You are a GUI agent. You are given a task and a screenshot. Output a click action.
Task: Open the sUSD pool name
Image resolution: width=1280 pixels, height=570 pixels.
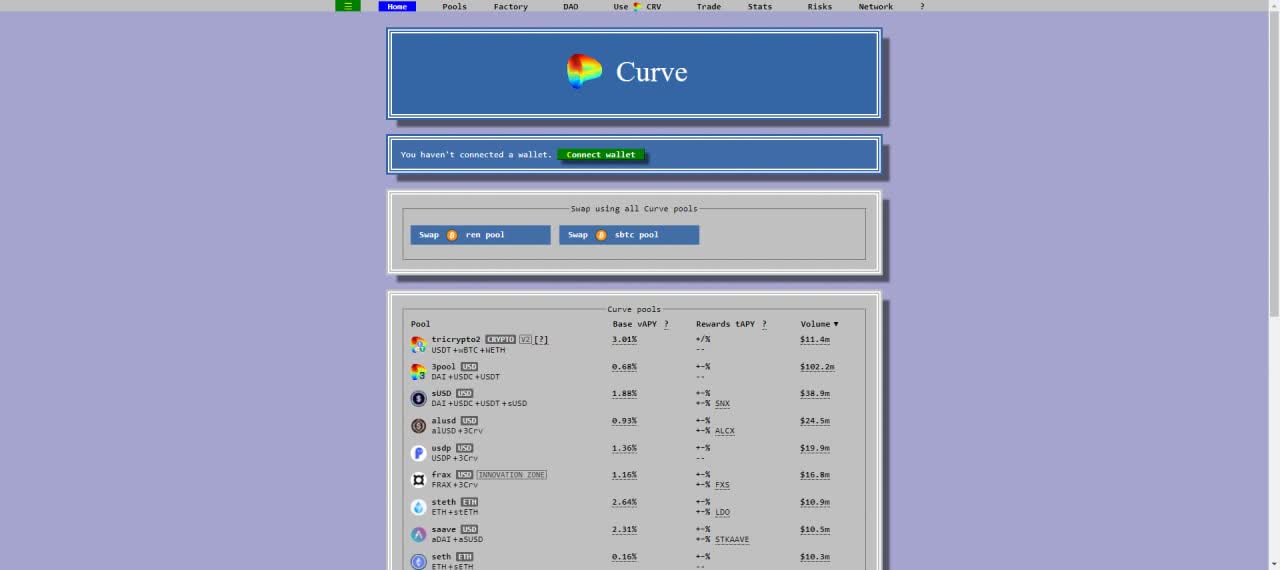click(441, 393)
